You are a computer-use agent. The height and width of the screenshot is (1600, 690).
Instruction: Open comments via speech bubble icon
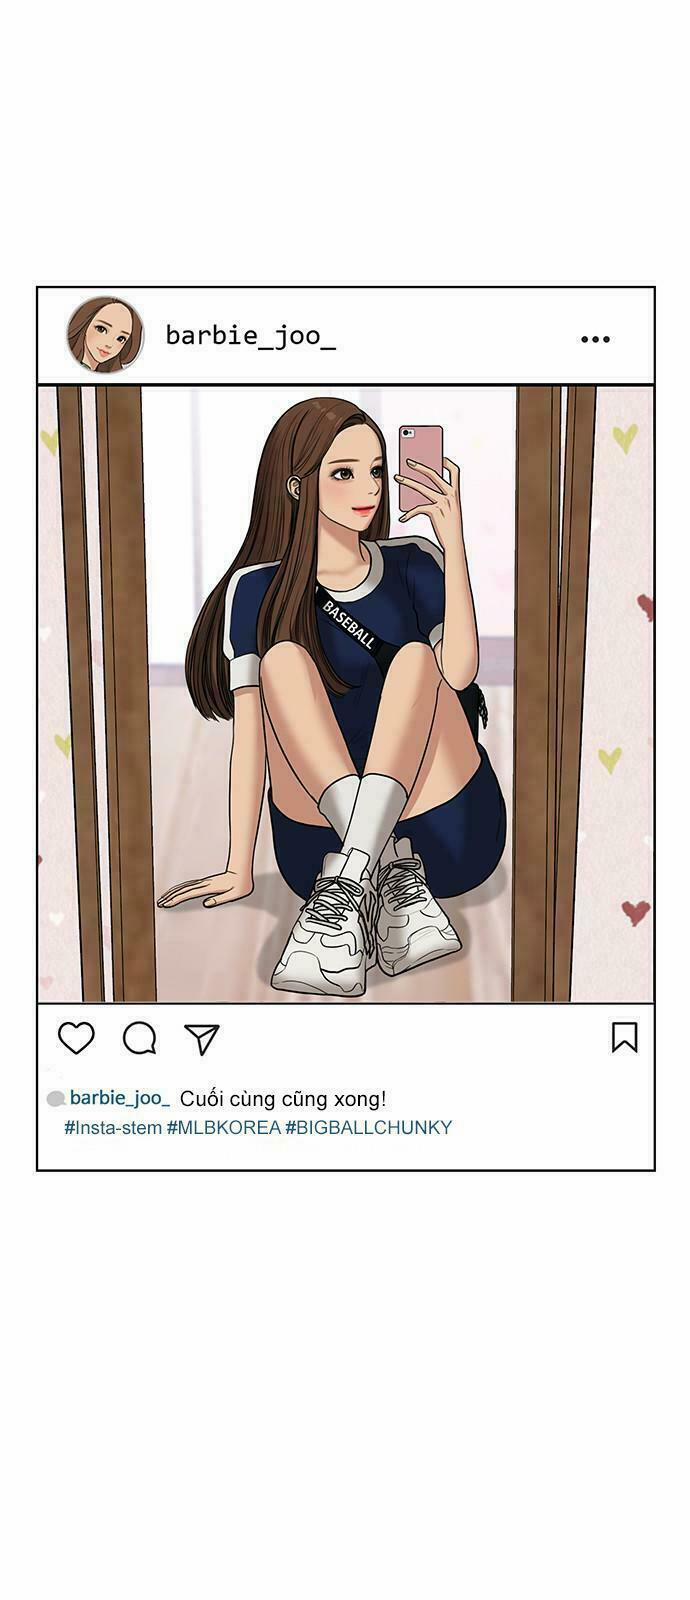coord(139,1039)
